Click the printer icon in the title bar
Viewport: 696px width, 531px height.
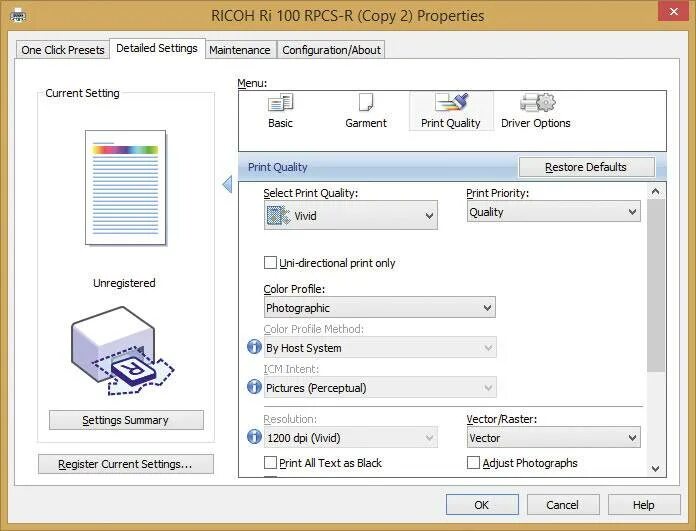point(18,16)
